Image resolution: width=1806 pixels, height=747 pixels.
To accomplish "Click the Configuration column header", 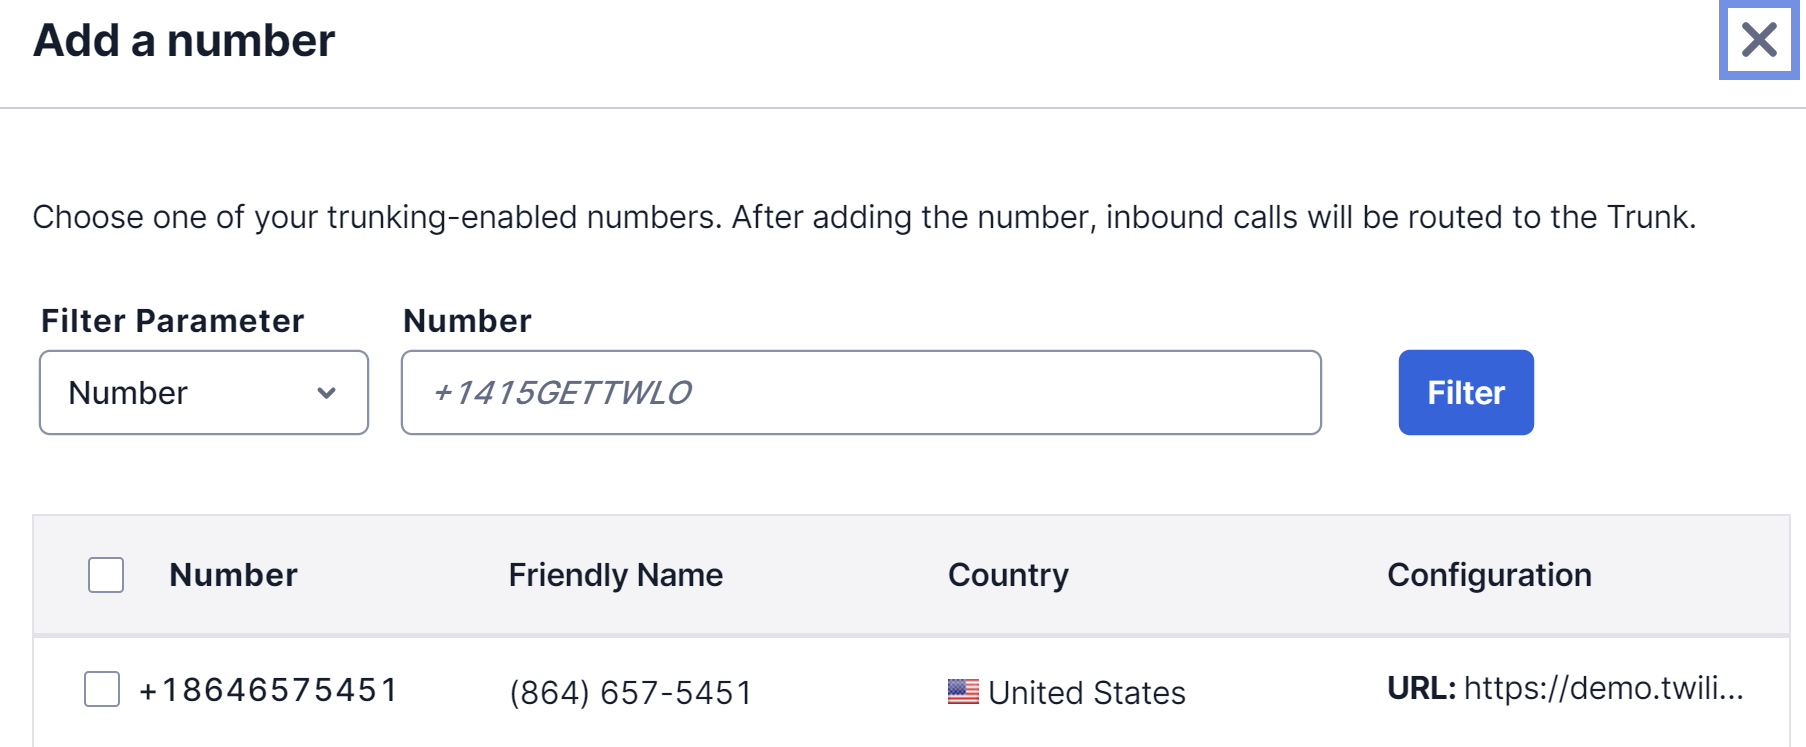I will click(1489, 575).
